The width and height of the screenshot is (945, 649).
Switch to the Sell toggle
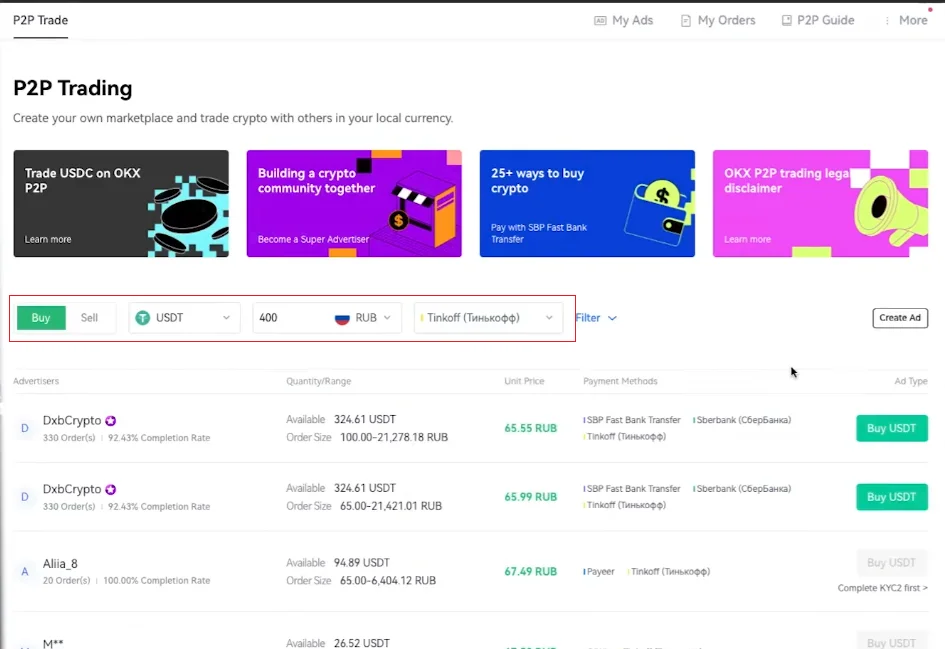[89, 318]
